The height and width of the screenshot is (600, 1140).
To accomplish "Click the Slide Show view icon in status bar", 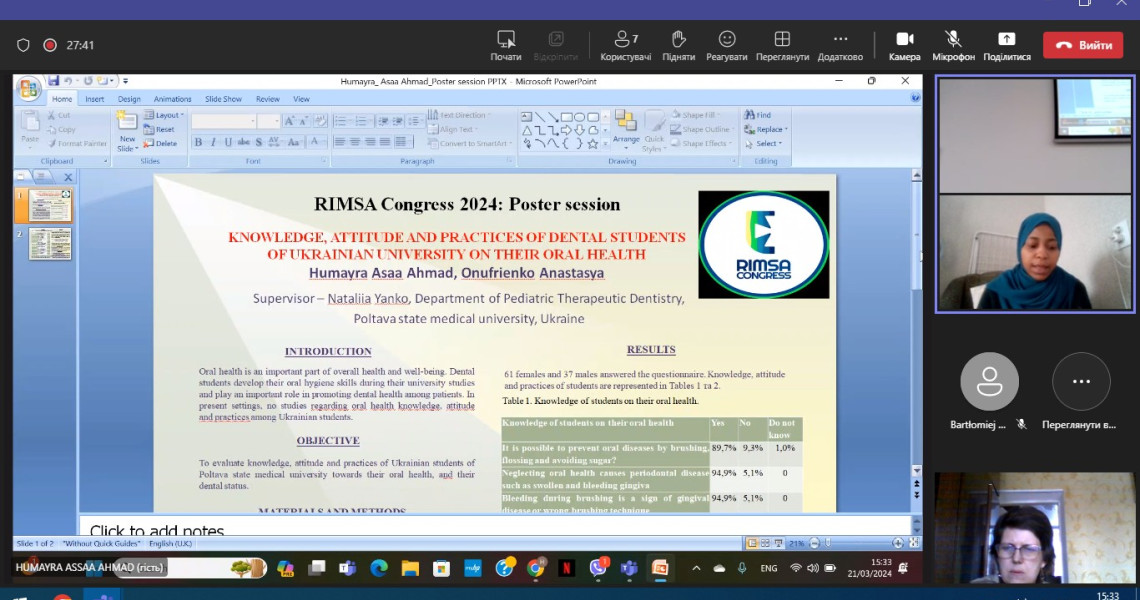I will pyautogui.click(x=779, y=543).
